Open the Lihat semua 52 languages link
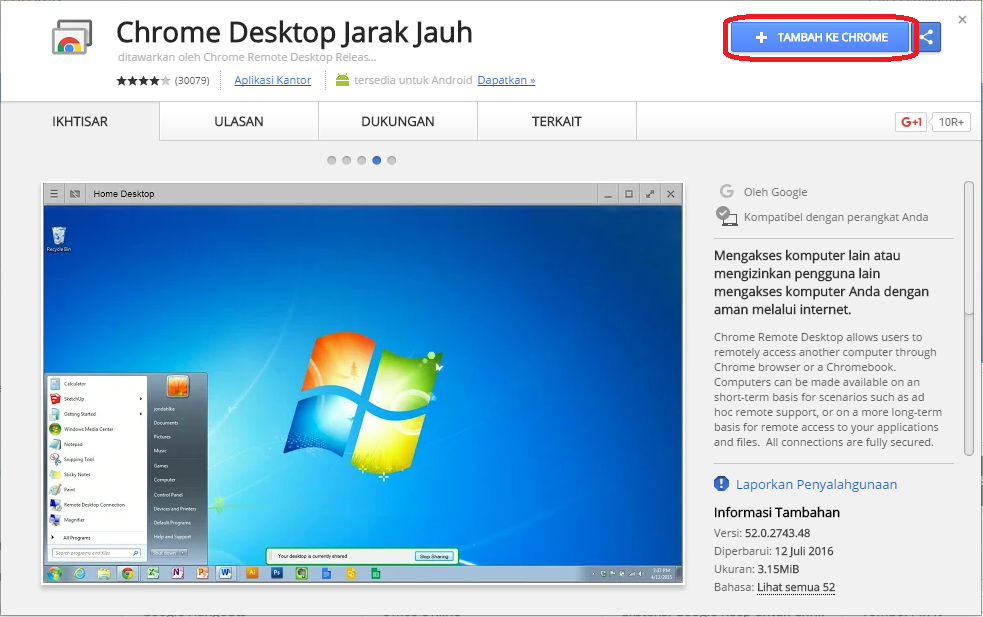Screen dimensions: 983x617 [796, 588]
